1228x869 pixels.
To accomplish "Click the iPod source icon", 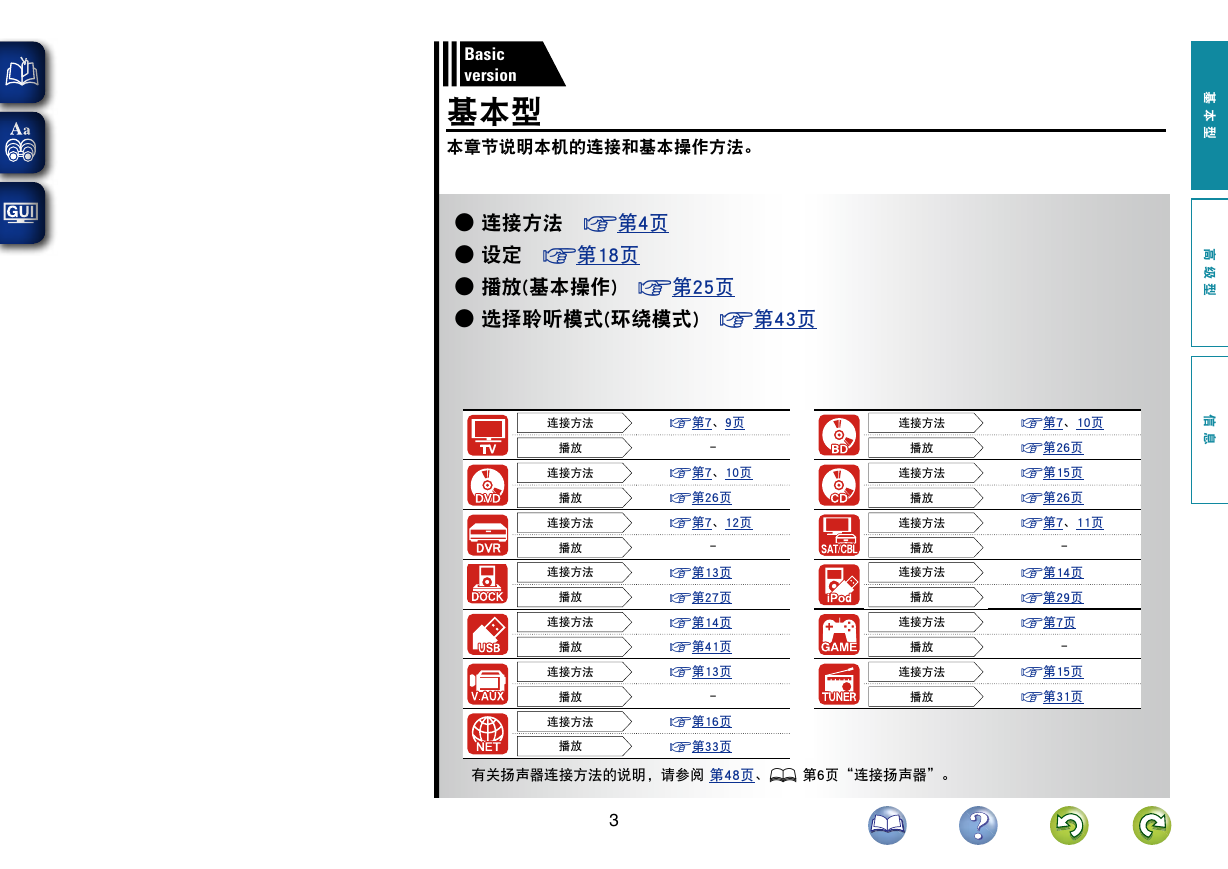I will pyautogui.click(x=839, y=584).
